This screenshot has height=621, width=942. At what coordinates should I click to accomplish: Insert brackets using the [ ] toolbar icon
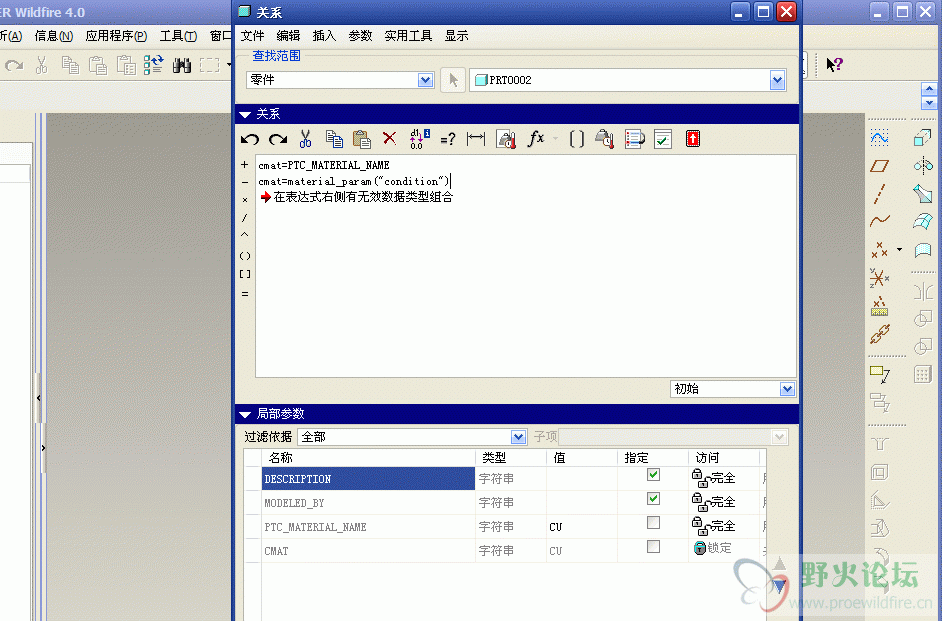577,139
